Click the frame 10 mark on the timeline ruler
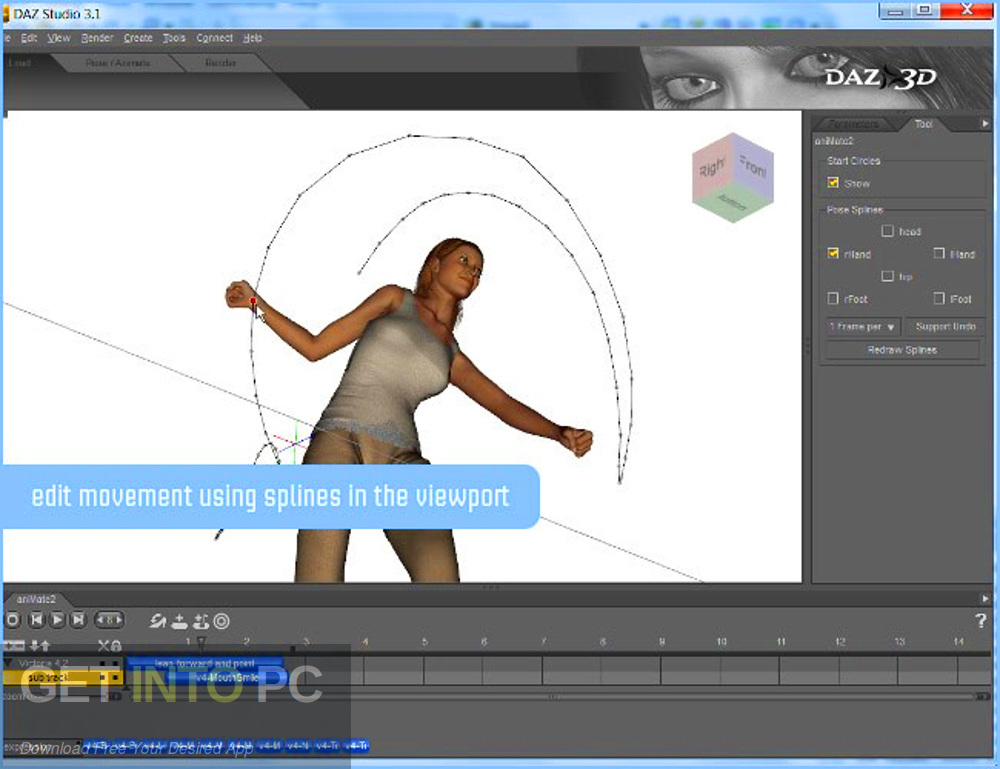The height and width of the screenshot is (769, 1000). (x=721, y=641)
